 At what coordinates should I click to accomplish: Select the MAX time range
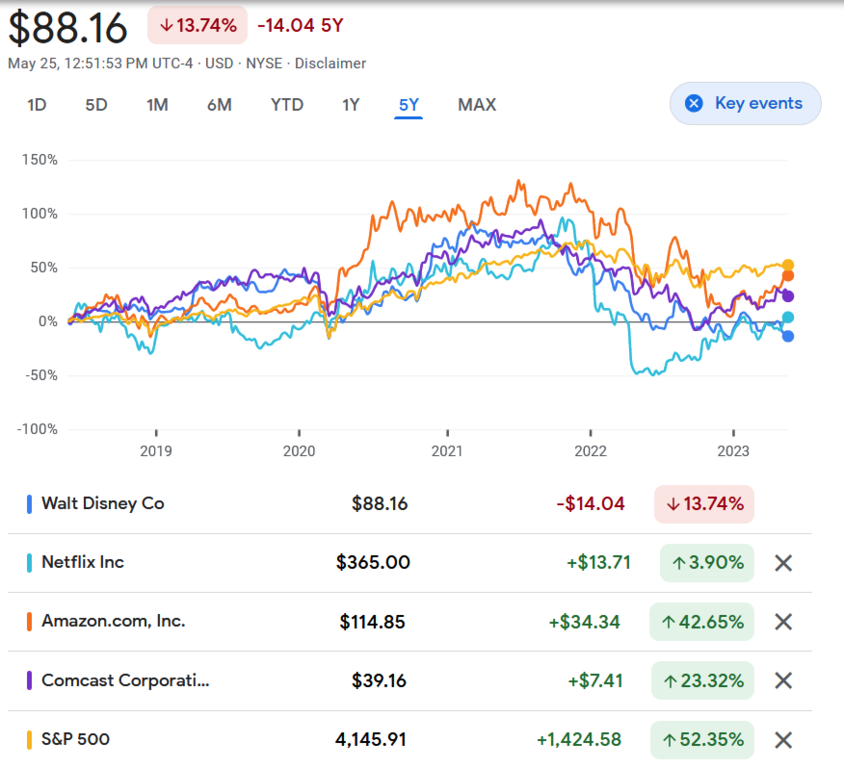476,105
